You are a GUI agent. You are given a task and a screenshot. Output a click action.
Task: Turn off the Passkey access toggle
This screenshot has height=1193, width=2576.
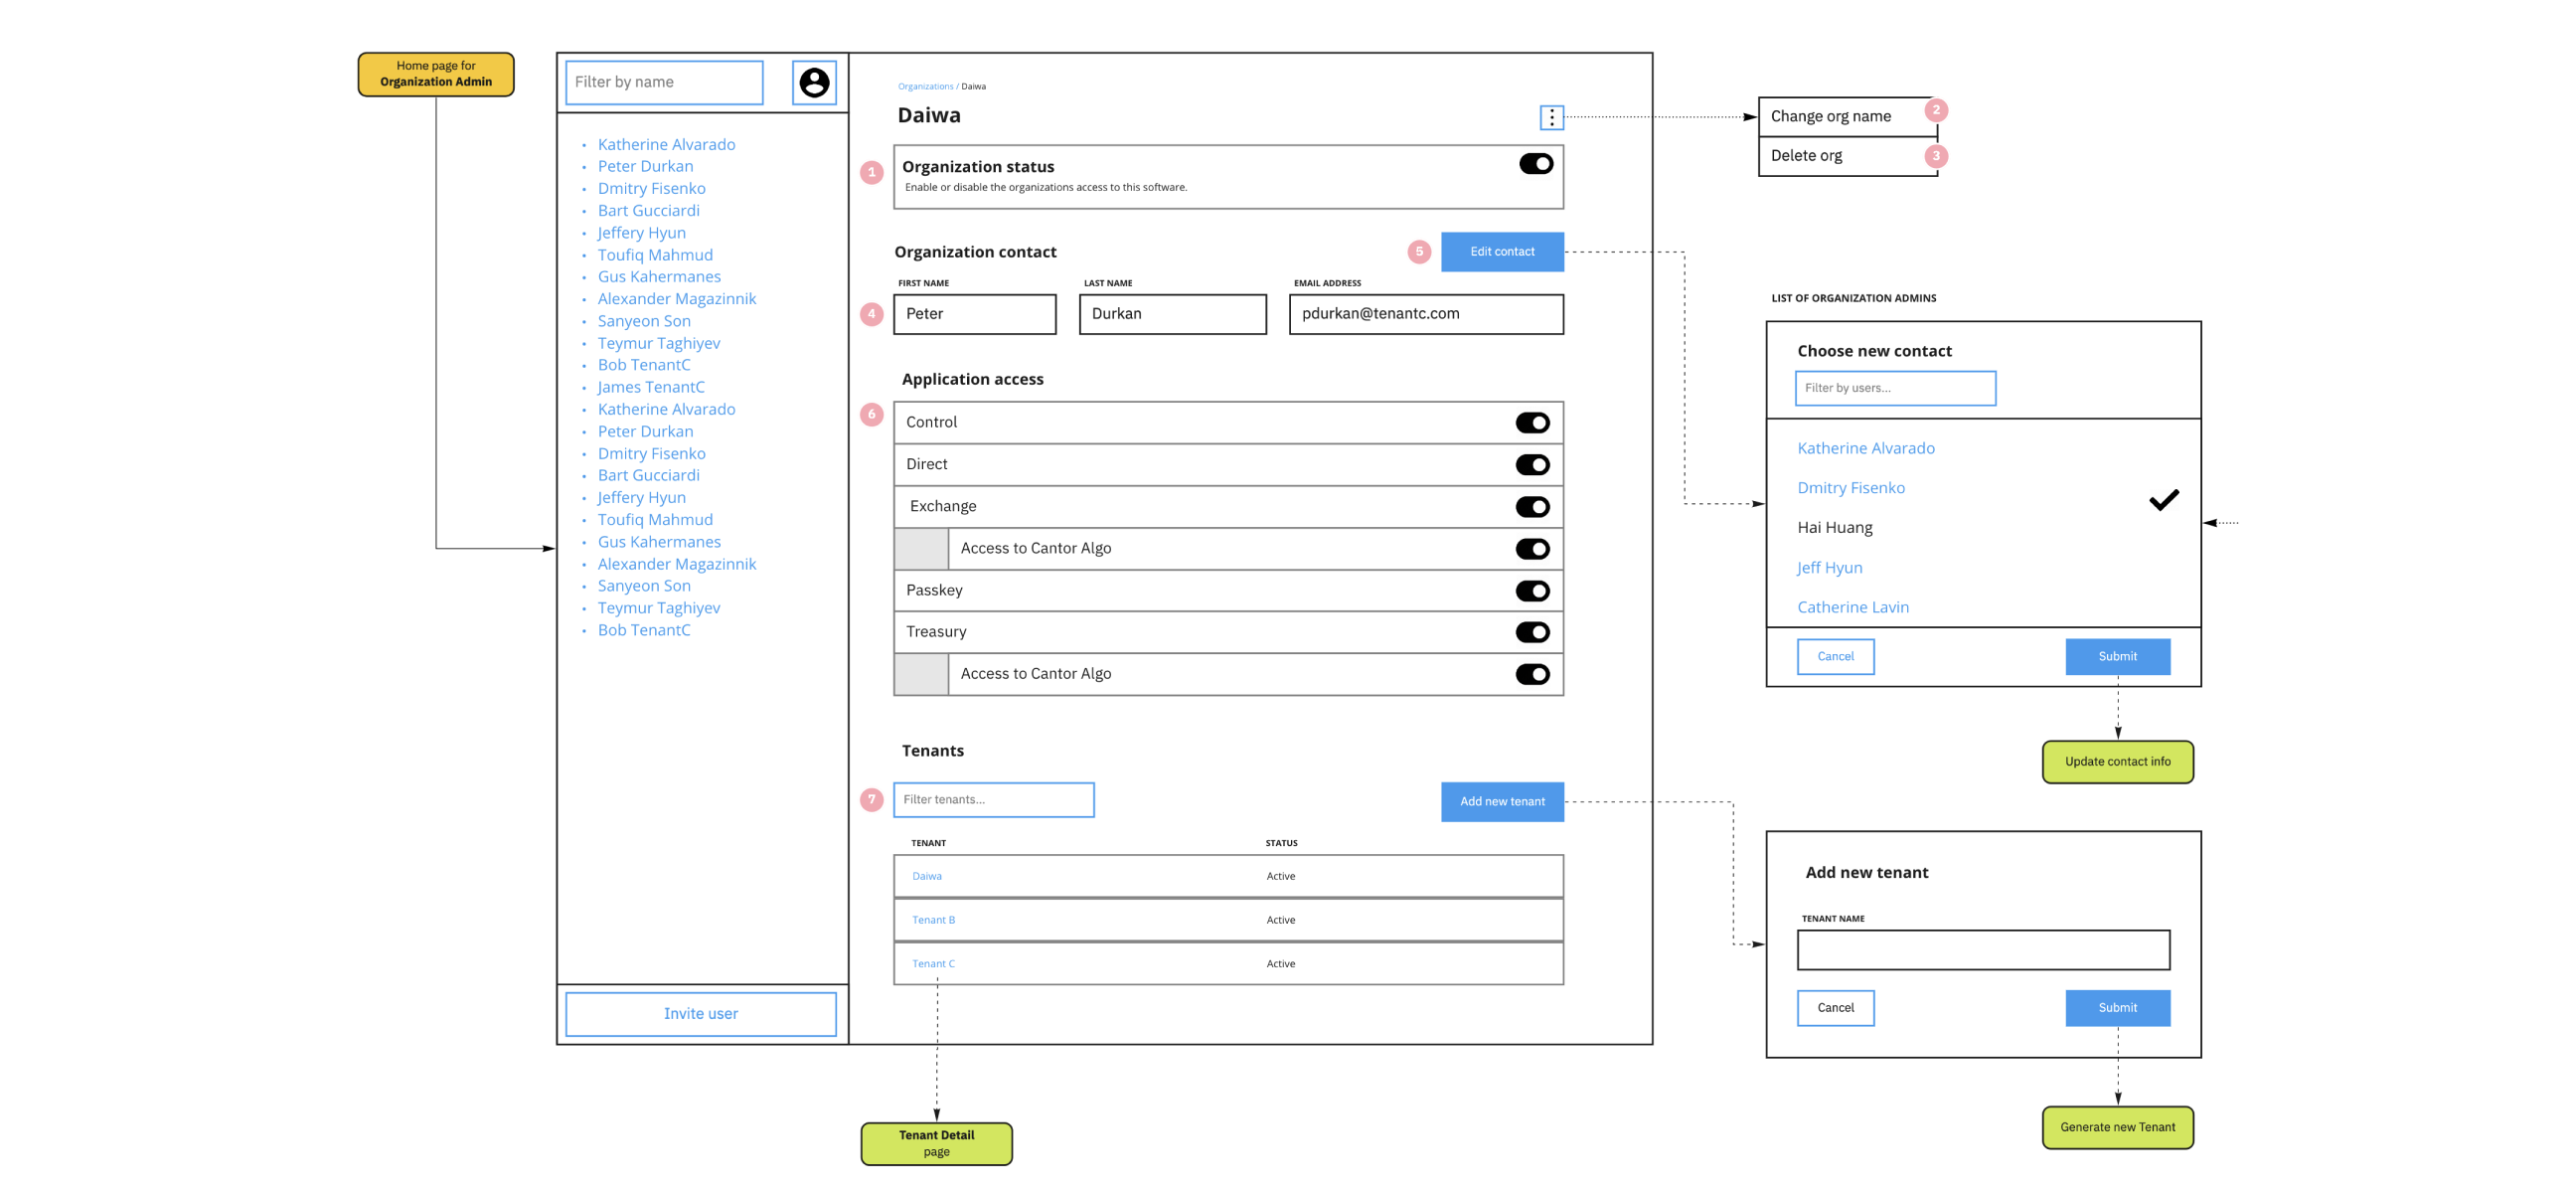coord(1532,591)
